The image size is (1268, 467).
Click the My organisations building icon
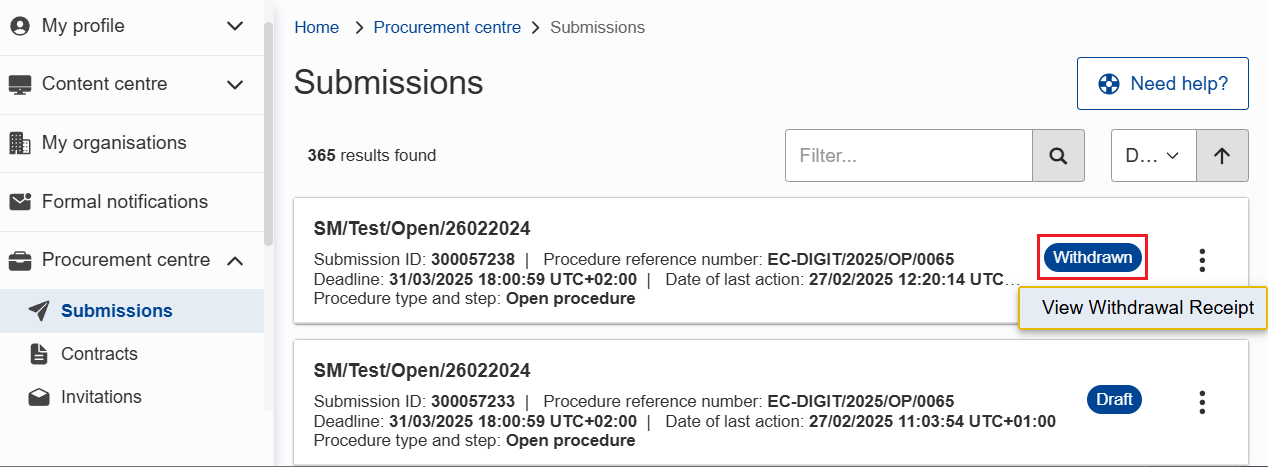[20, 143]
